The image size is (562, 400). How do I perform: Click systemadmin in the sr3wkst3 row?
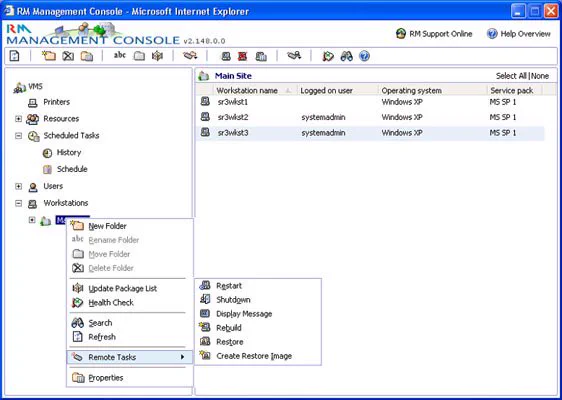(x=323, y=133)
